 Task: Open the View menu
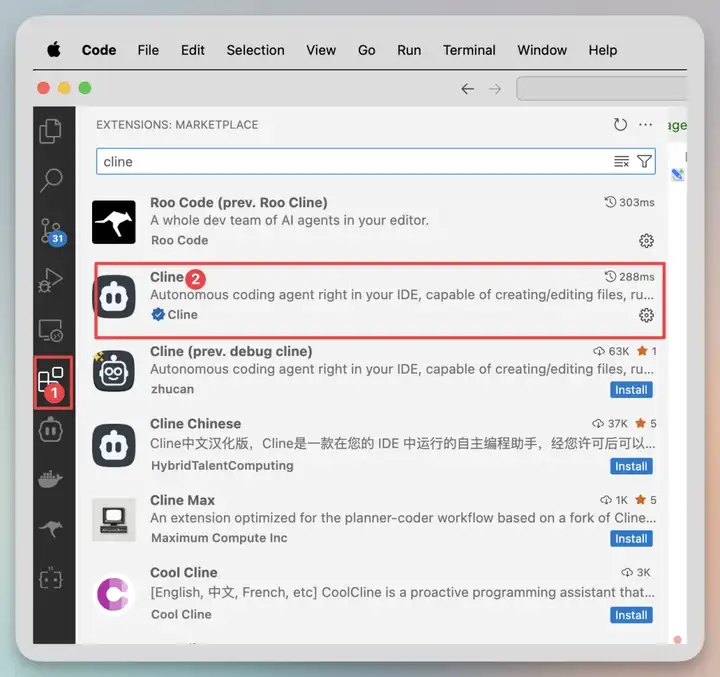[321, 50]
